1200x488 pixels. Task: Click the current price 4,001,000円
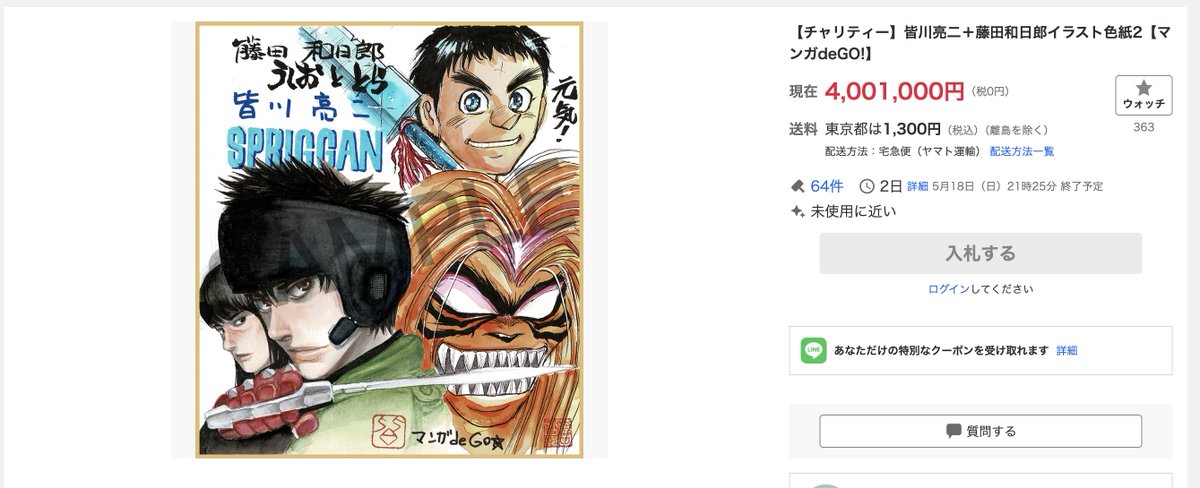tap(895, 92)
